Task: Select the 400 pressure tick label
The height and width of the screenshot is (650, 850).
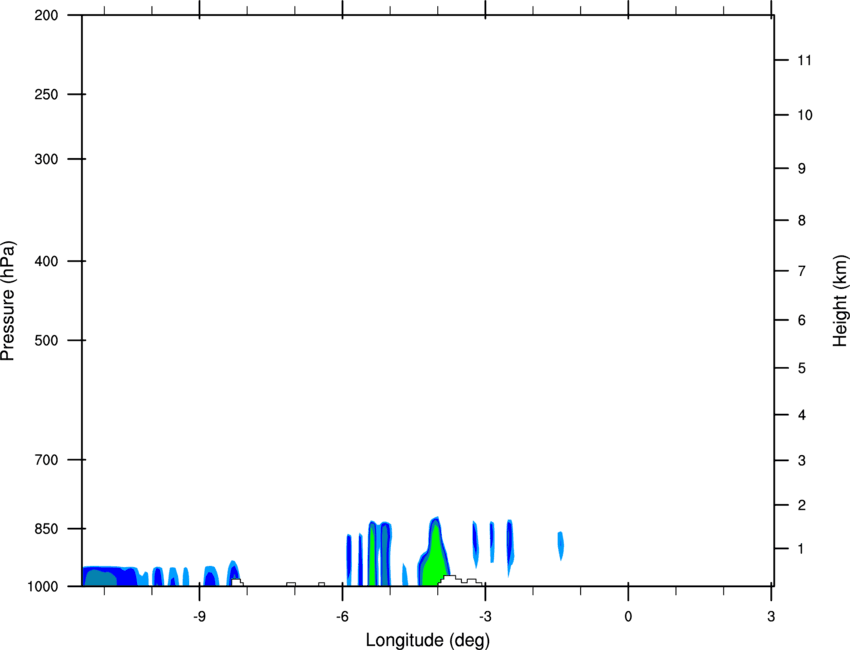Action: pyautogui.click(x=46, y=261)
